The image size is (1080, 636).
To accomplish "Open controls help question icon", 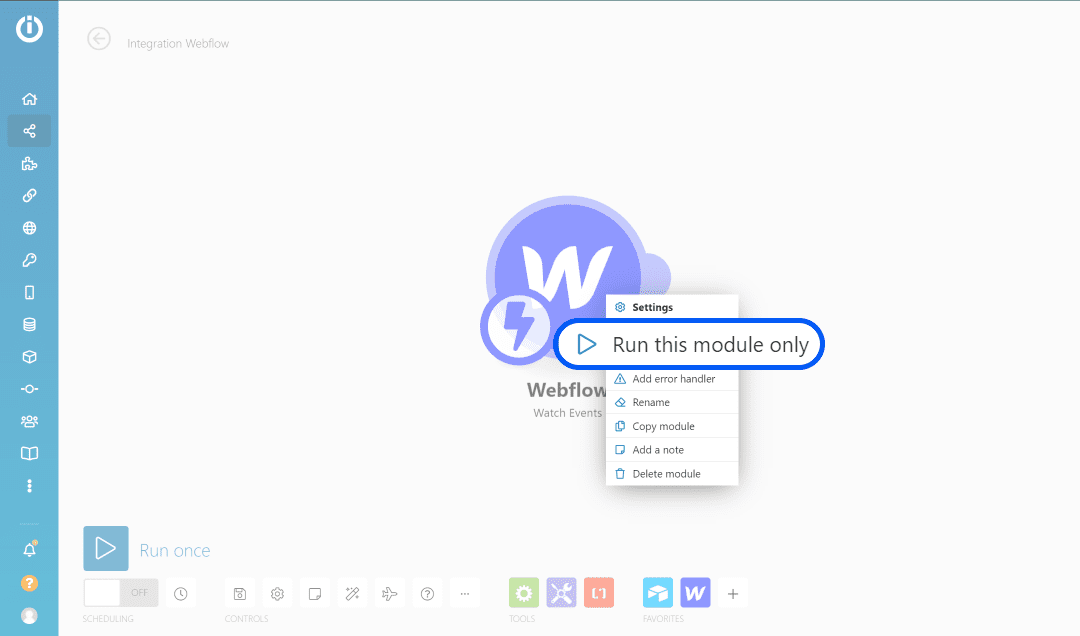I will point(428,593).
